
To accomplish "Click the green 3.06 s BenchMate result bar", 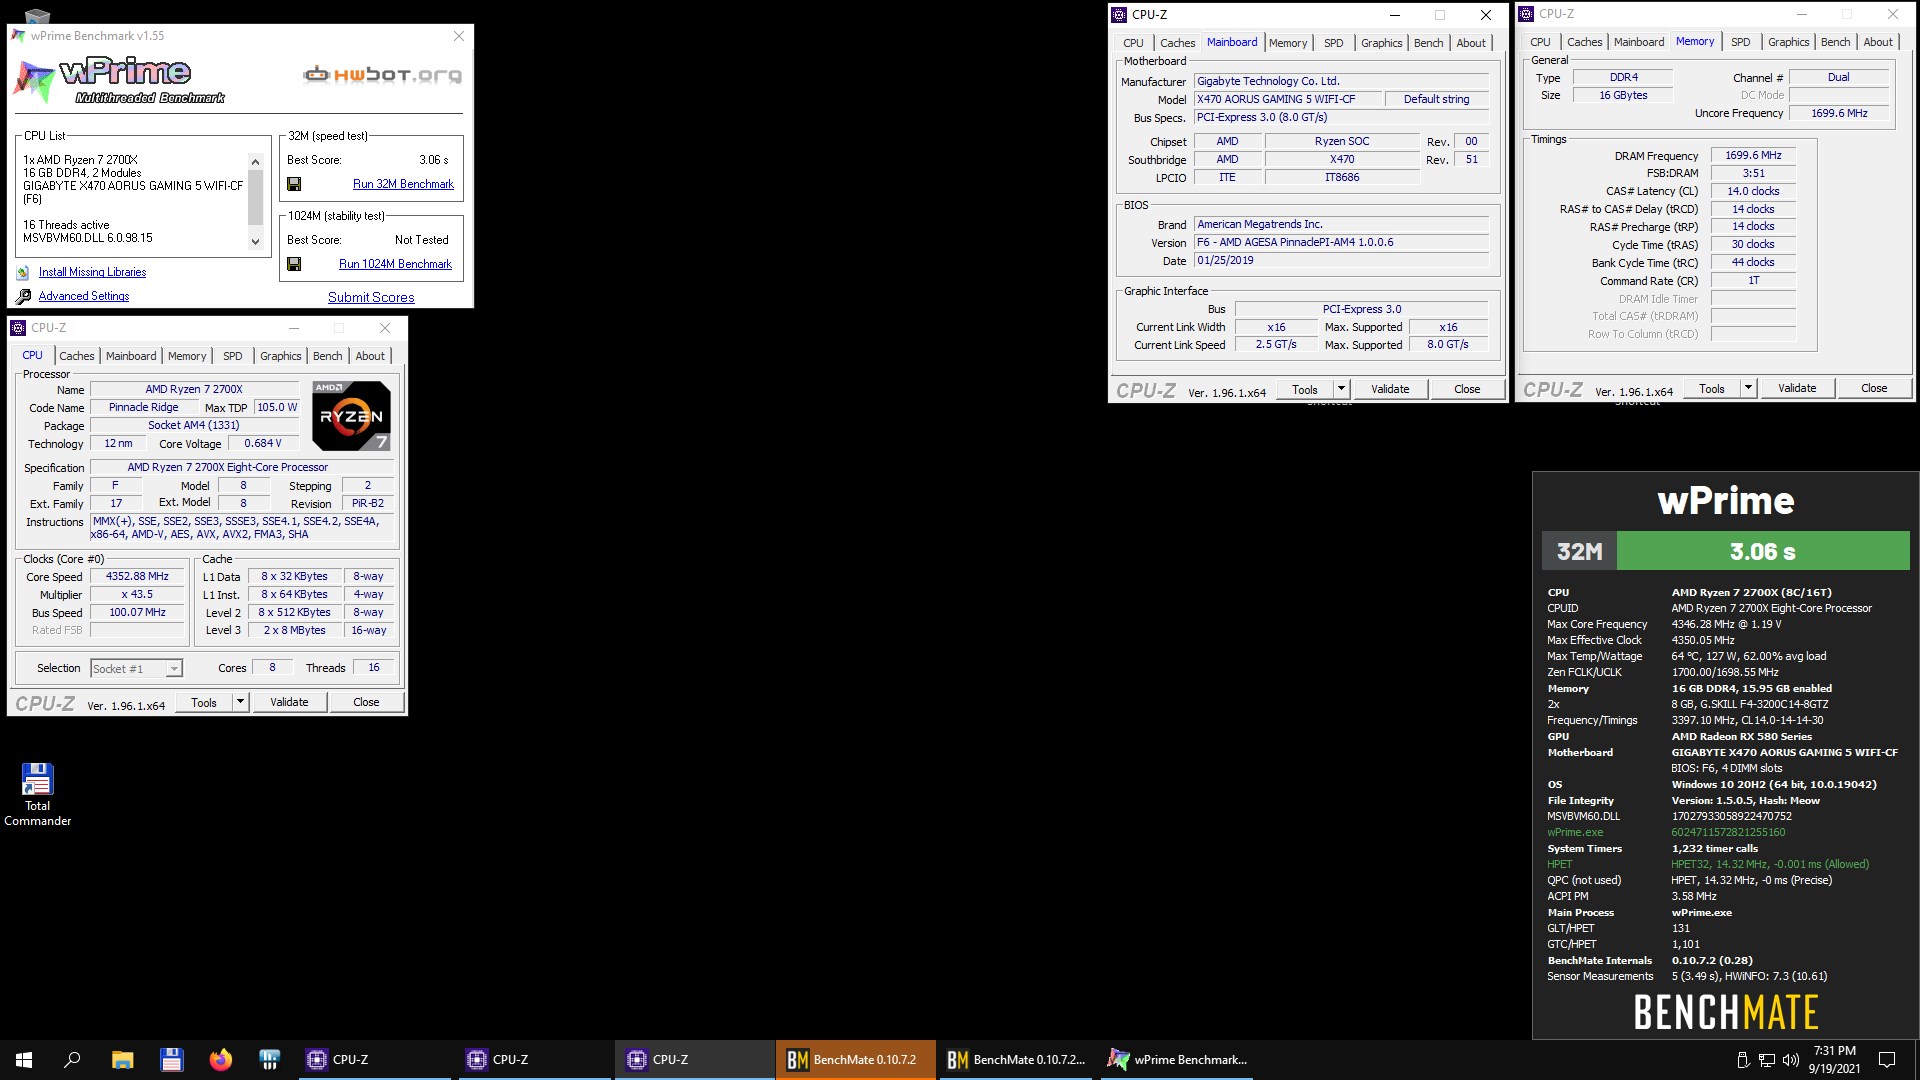I will (1763, 551).
